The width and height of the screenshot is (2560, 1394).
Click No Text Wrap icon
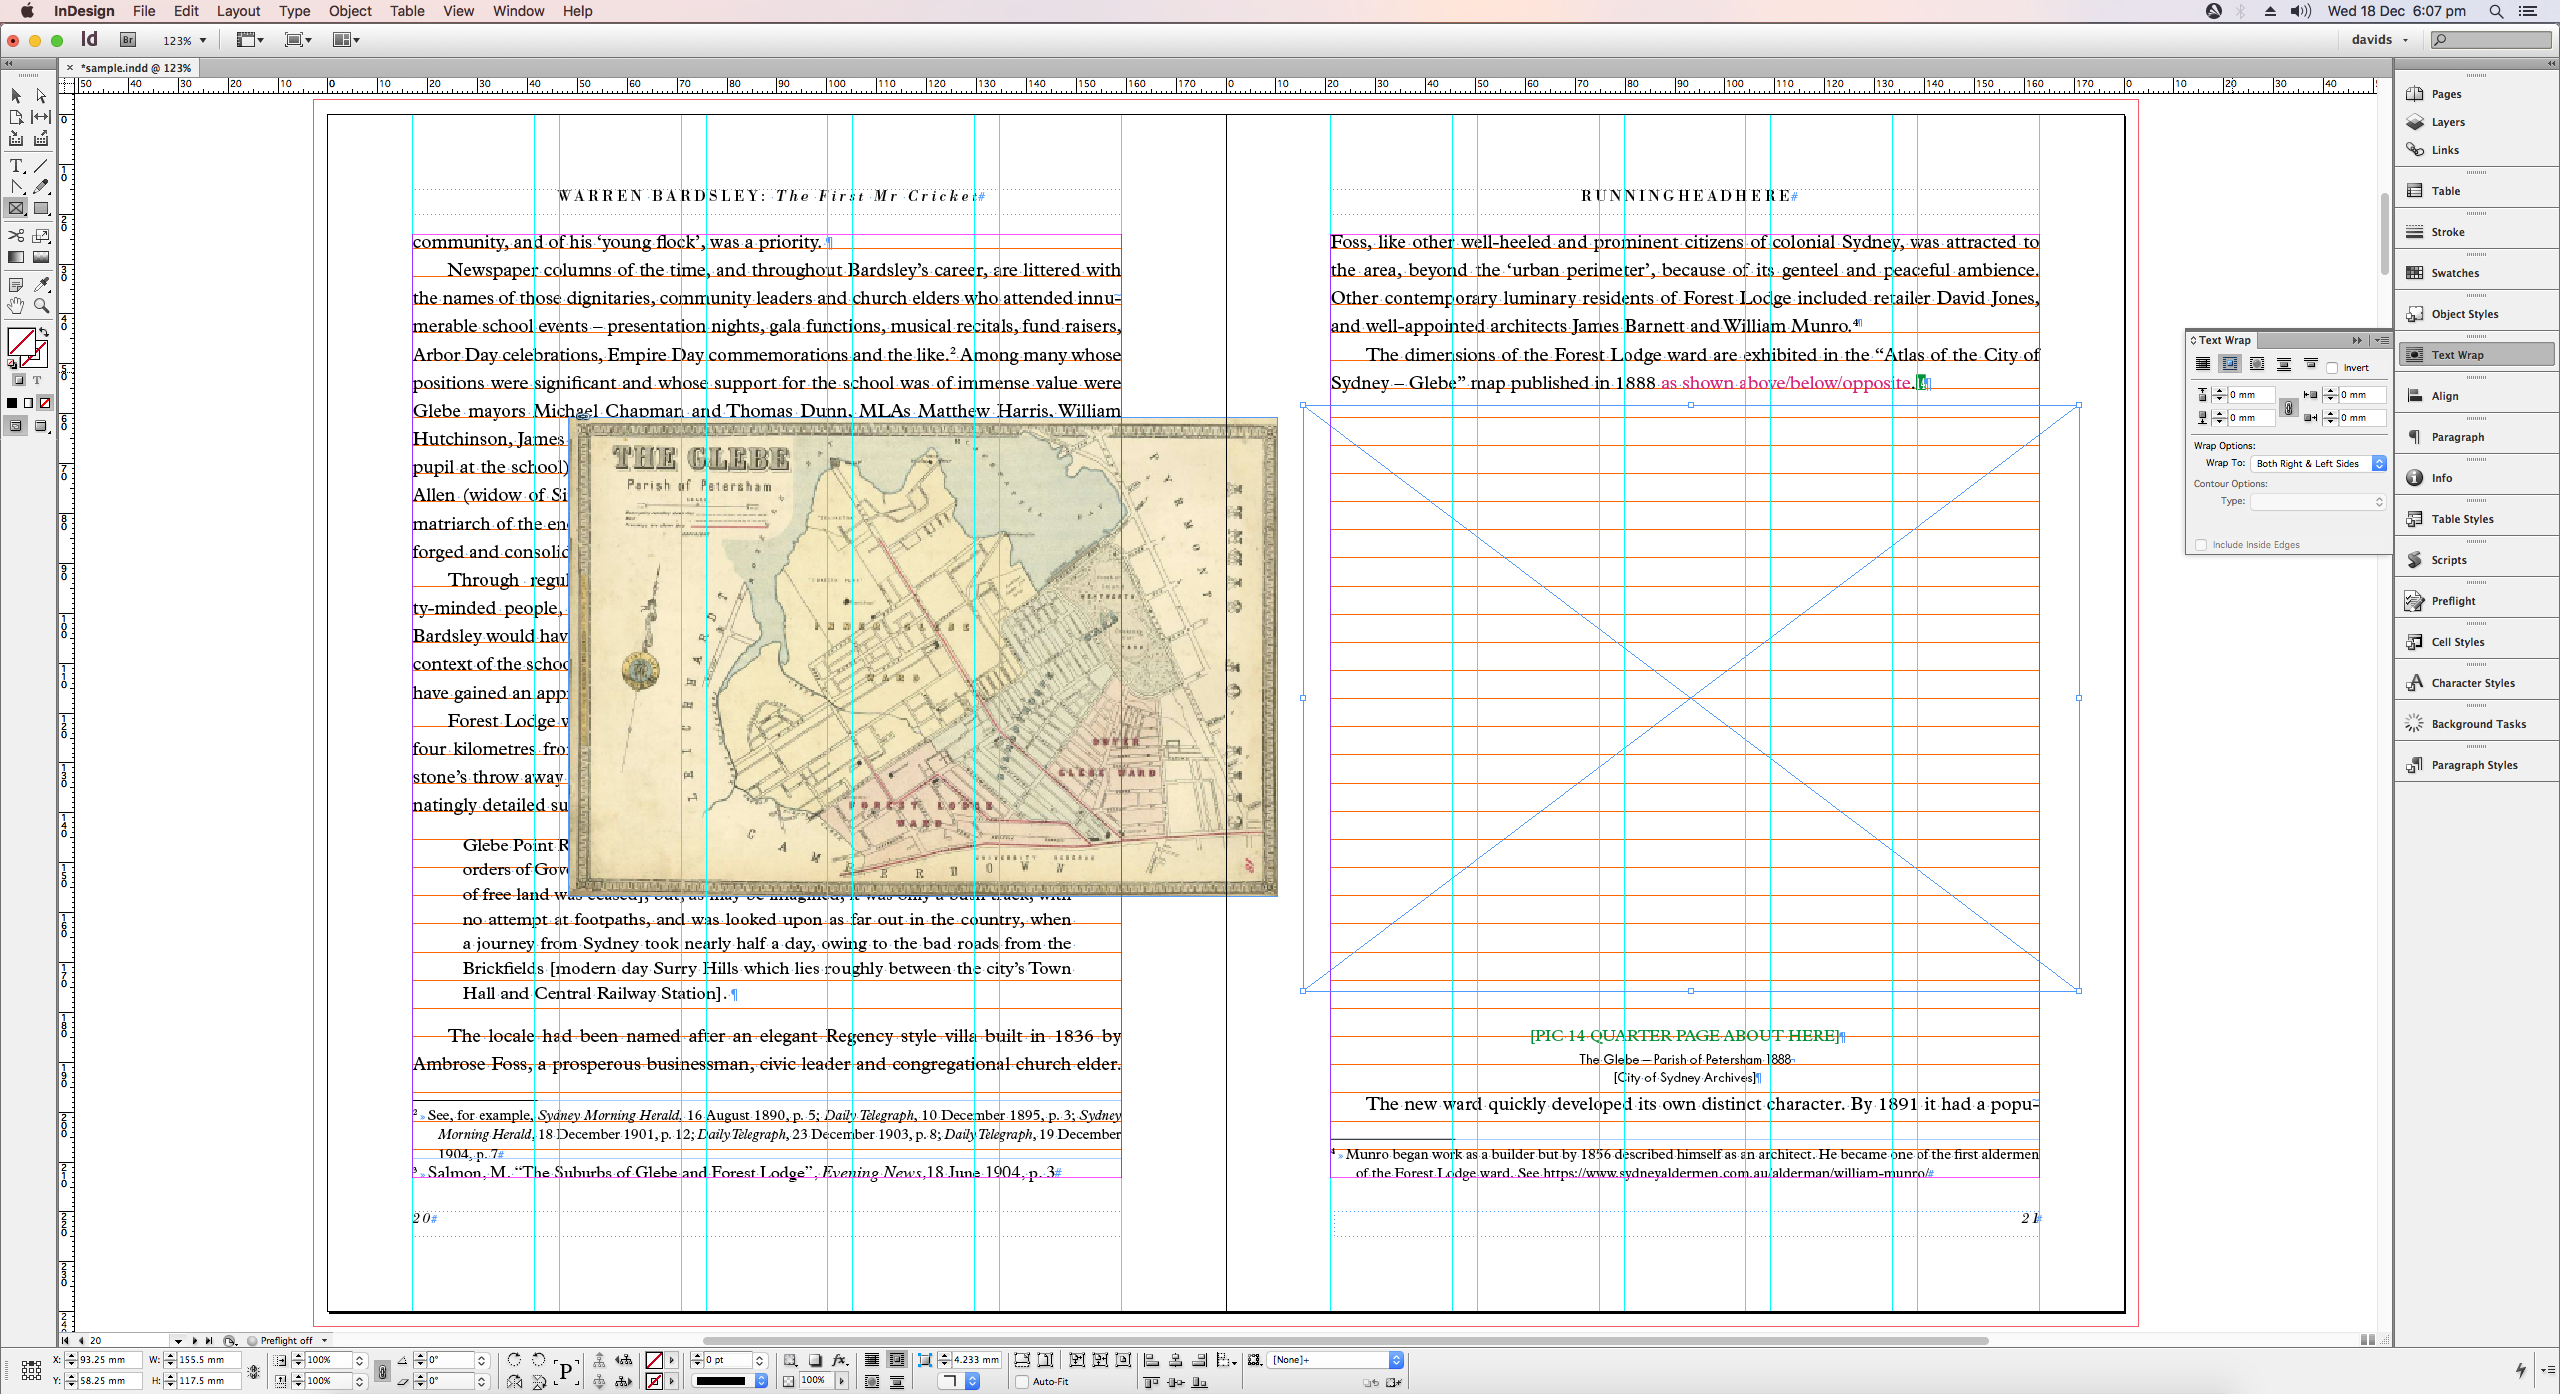[x=2203, y=365]
